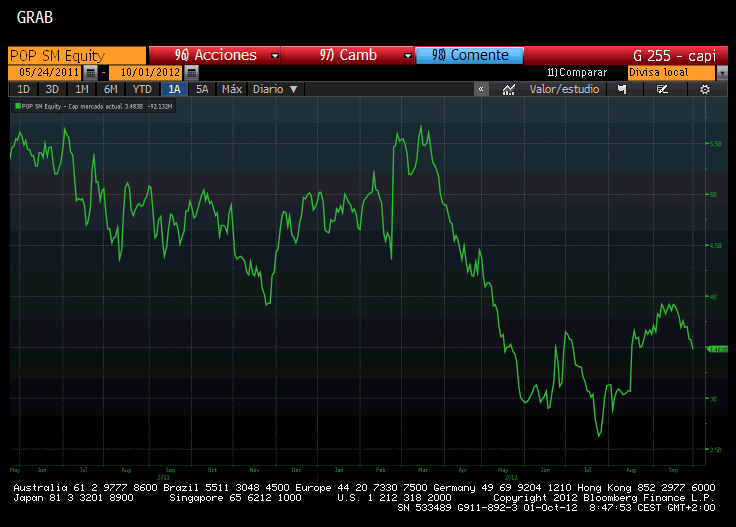Expand the 97) Camb dropdown arrow
The width and height of the screenshot is (736, 527).
coord(408,56)
